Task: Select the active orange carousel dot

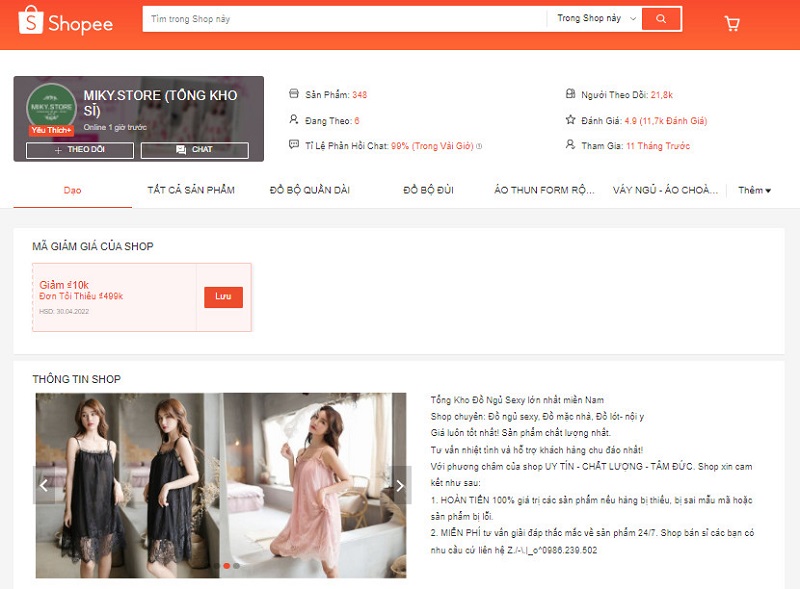Action: (226, 566)
